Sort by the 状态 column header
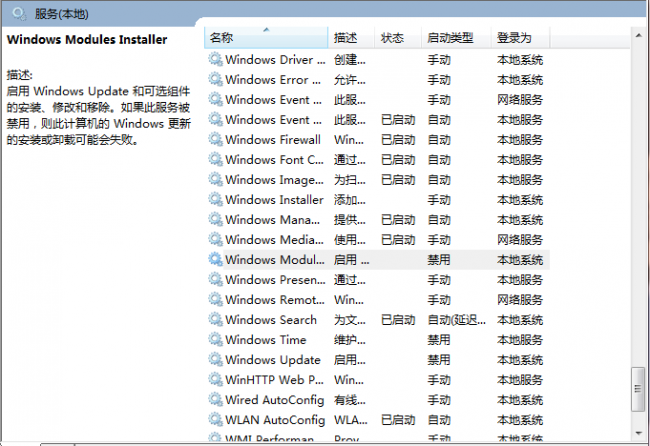 (x=398, y=38)
